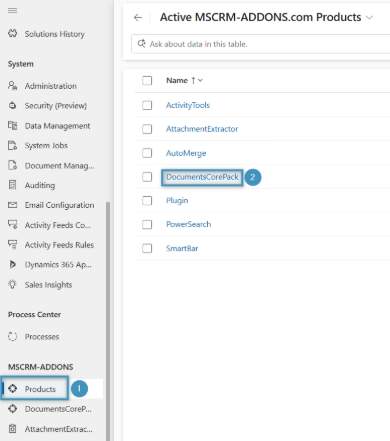
Task: Select System Jobs menu item
Action: [x=46, y=145]
